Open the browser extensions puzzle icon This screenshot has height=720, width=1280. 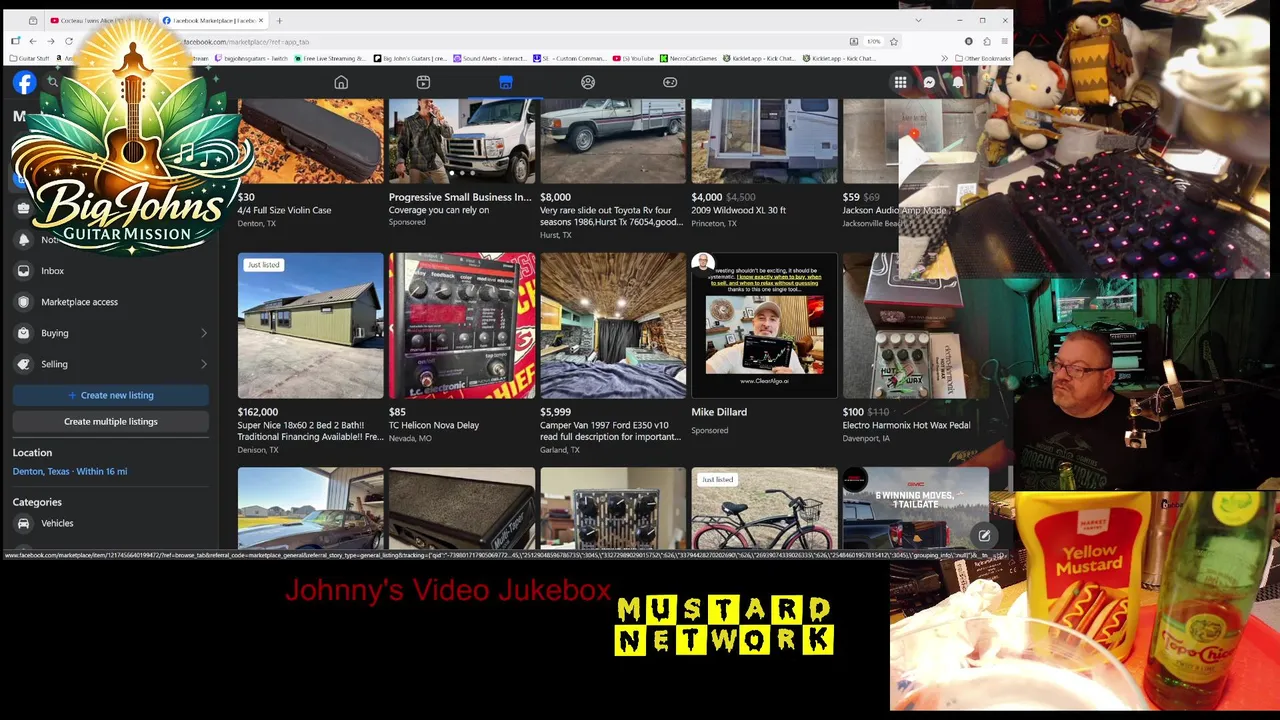(986, 41)
